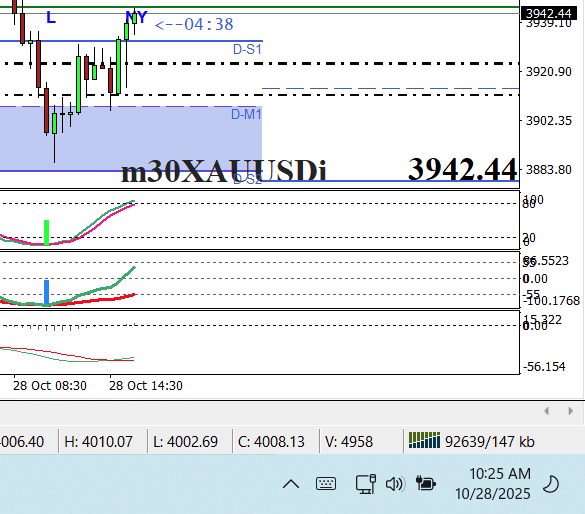
Task: Show hidden icons tray chevron
Action: [x=291, y=484]
